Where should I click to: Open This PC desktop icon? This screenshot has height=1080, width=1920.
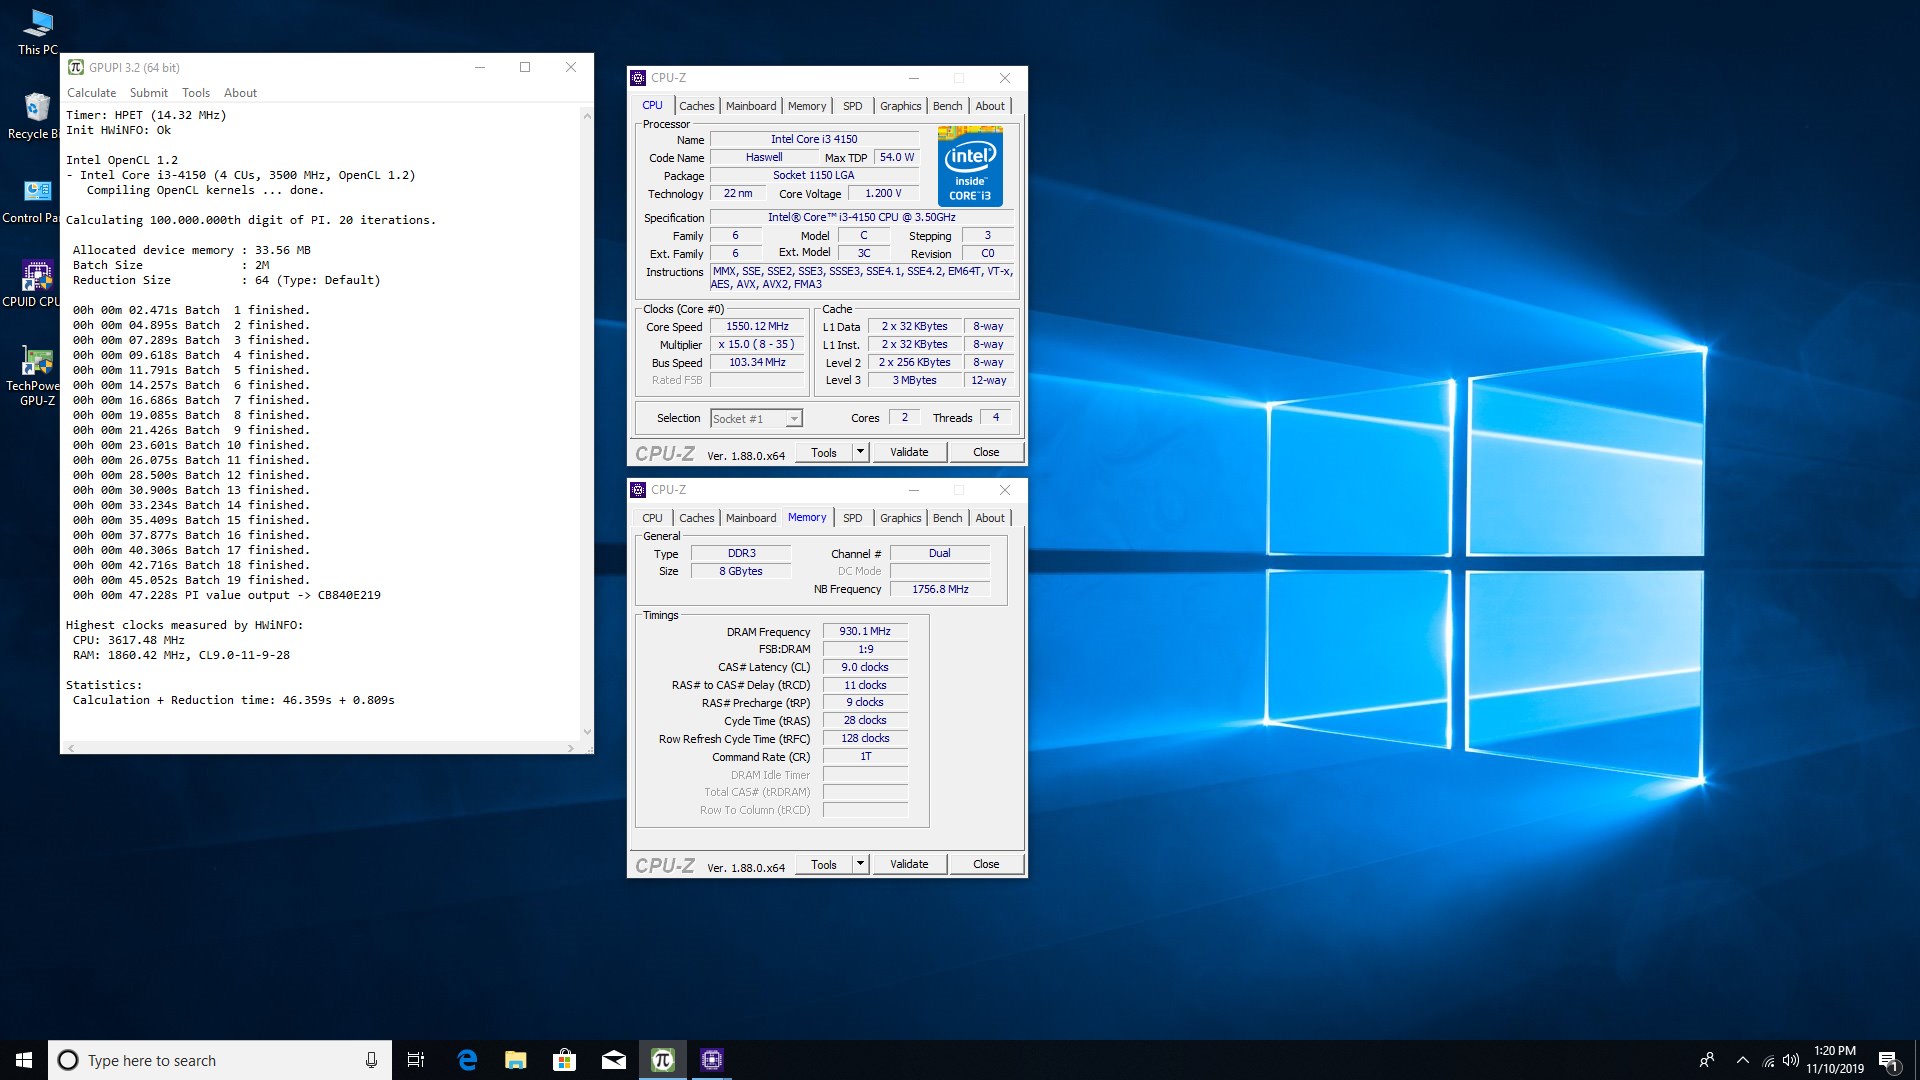(x=37, y=32)
